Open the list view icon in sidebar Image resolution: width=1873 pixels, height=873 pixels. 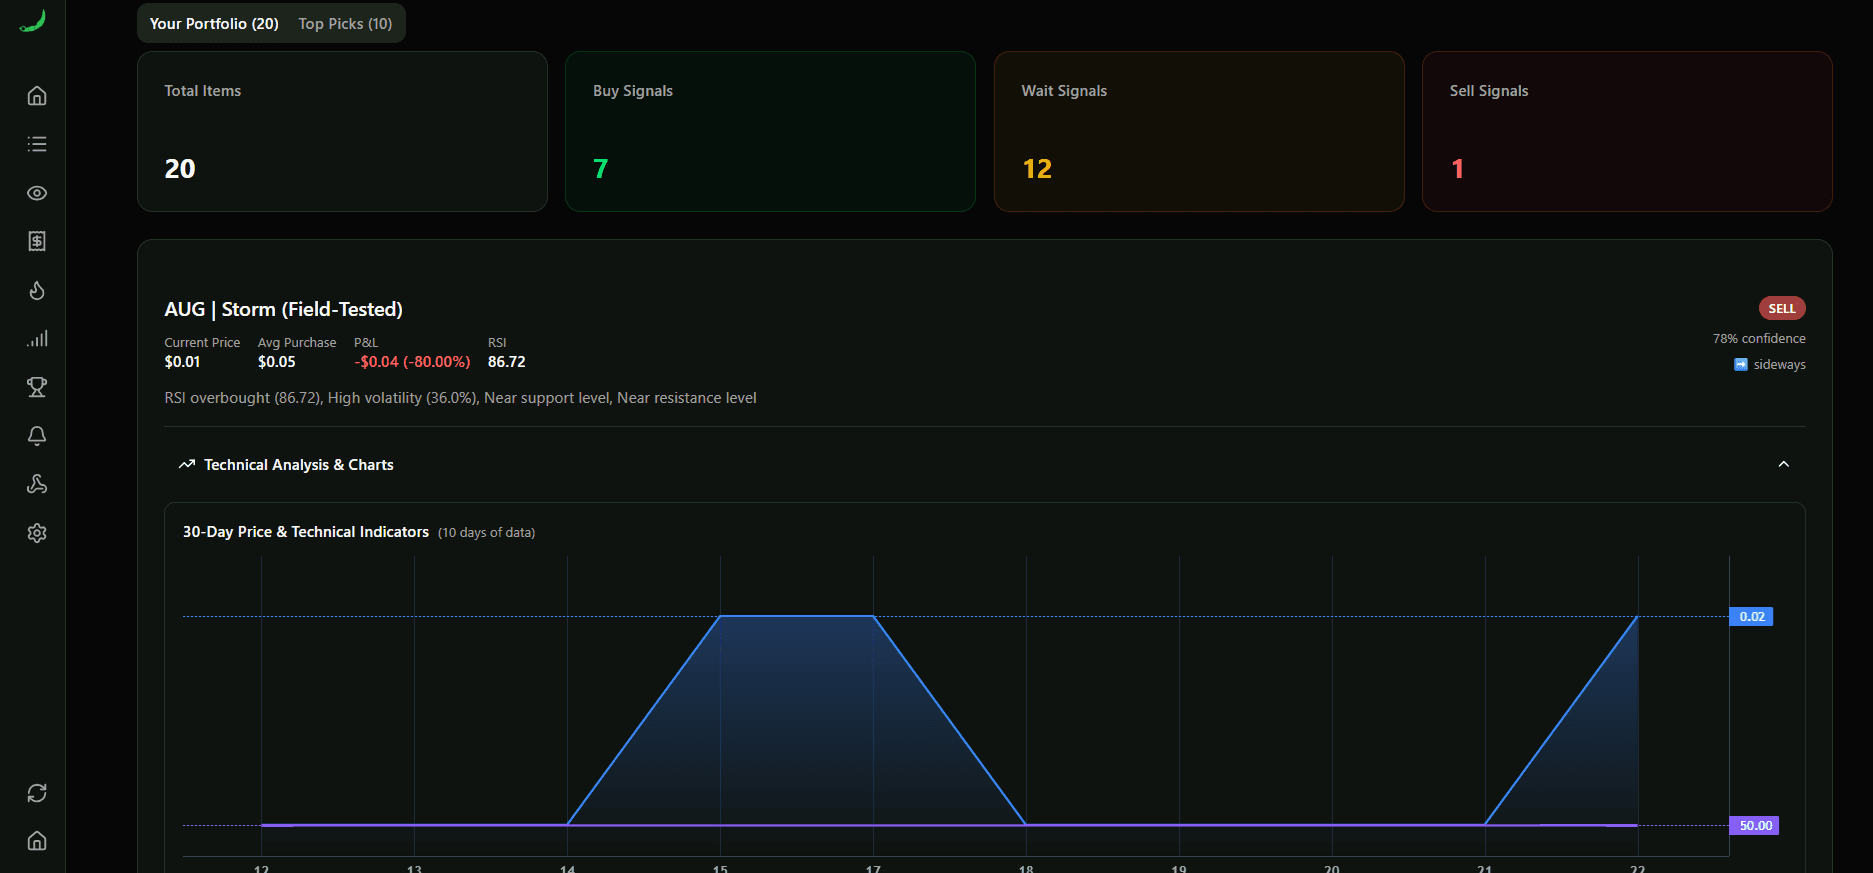[x=37, y=144]
